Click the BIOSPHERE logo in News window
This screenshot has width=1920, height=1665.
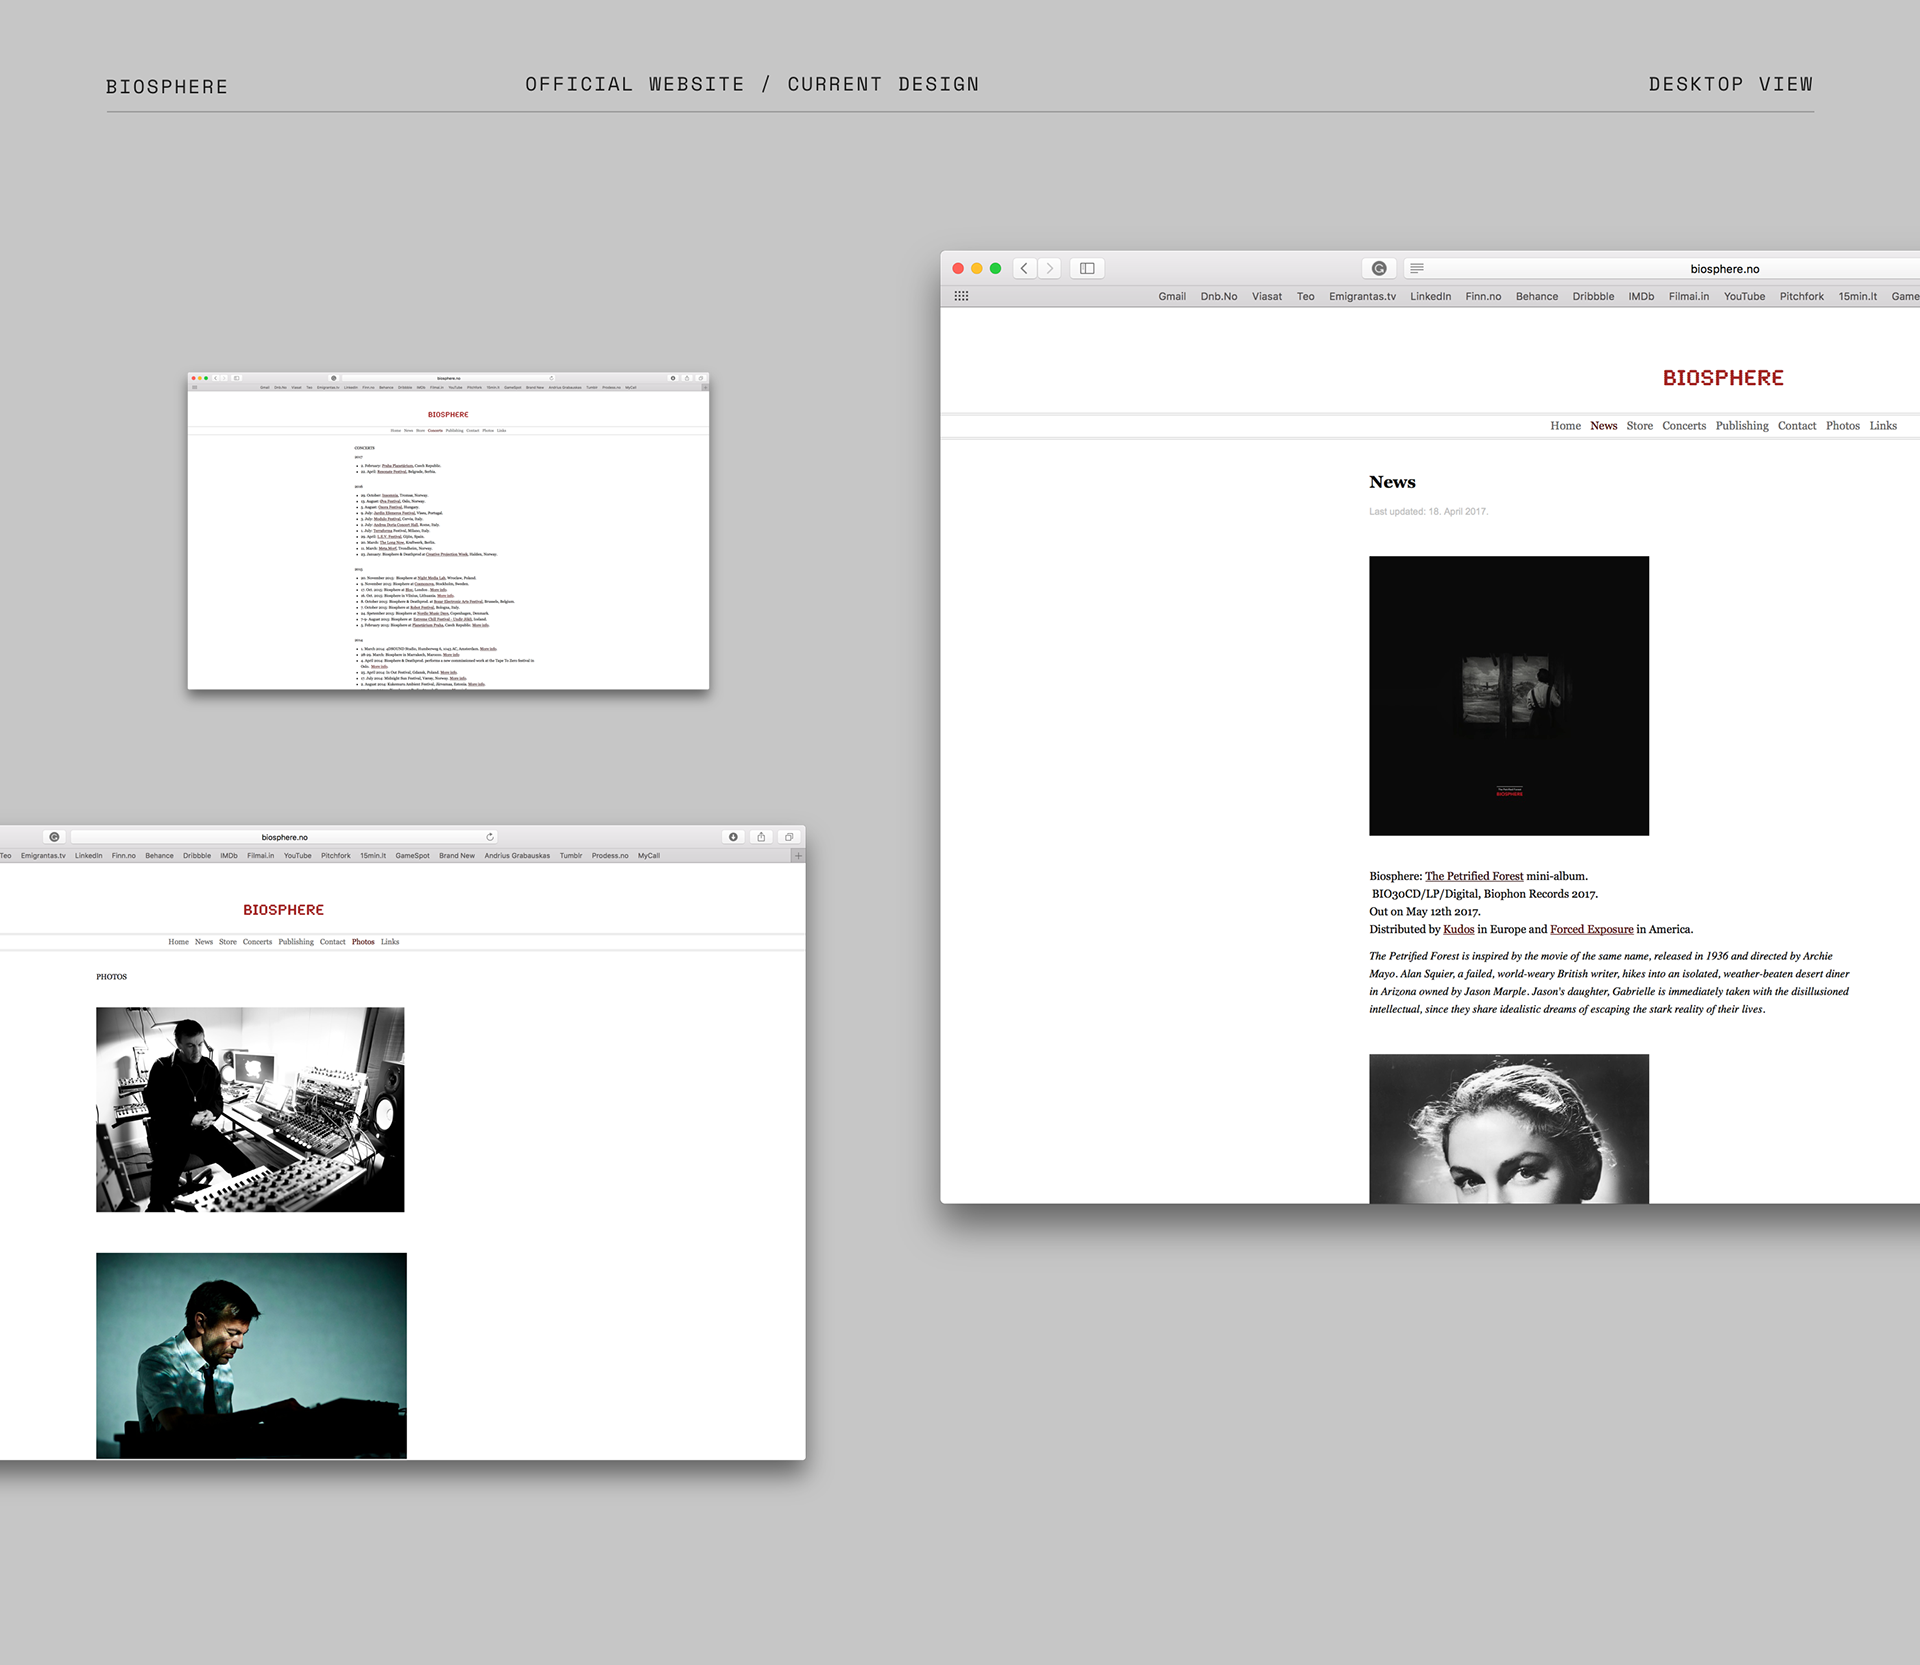coord(1723,378)
